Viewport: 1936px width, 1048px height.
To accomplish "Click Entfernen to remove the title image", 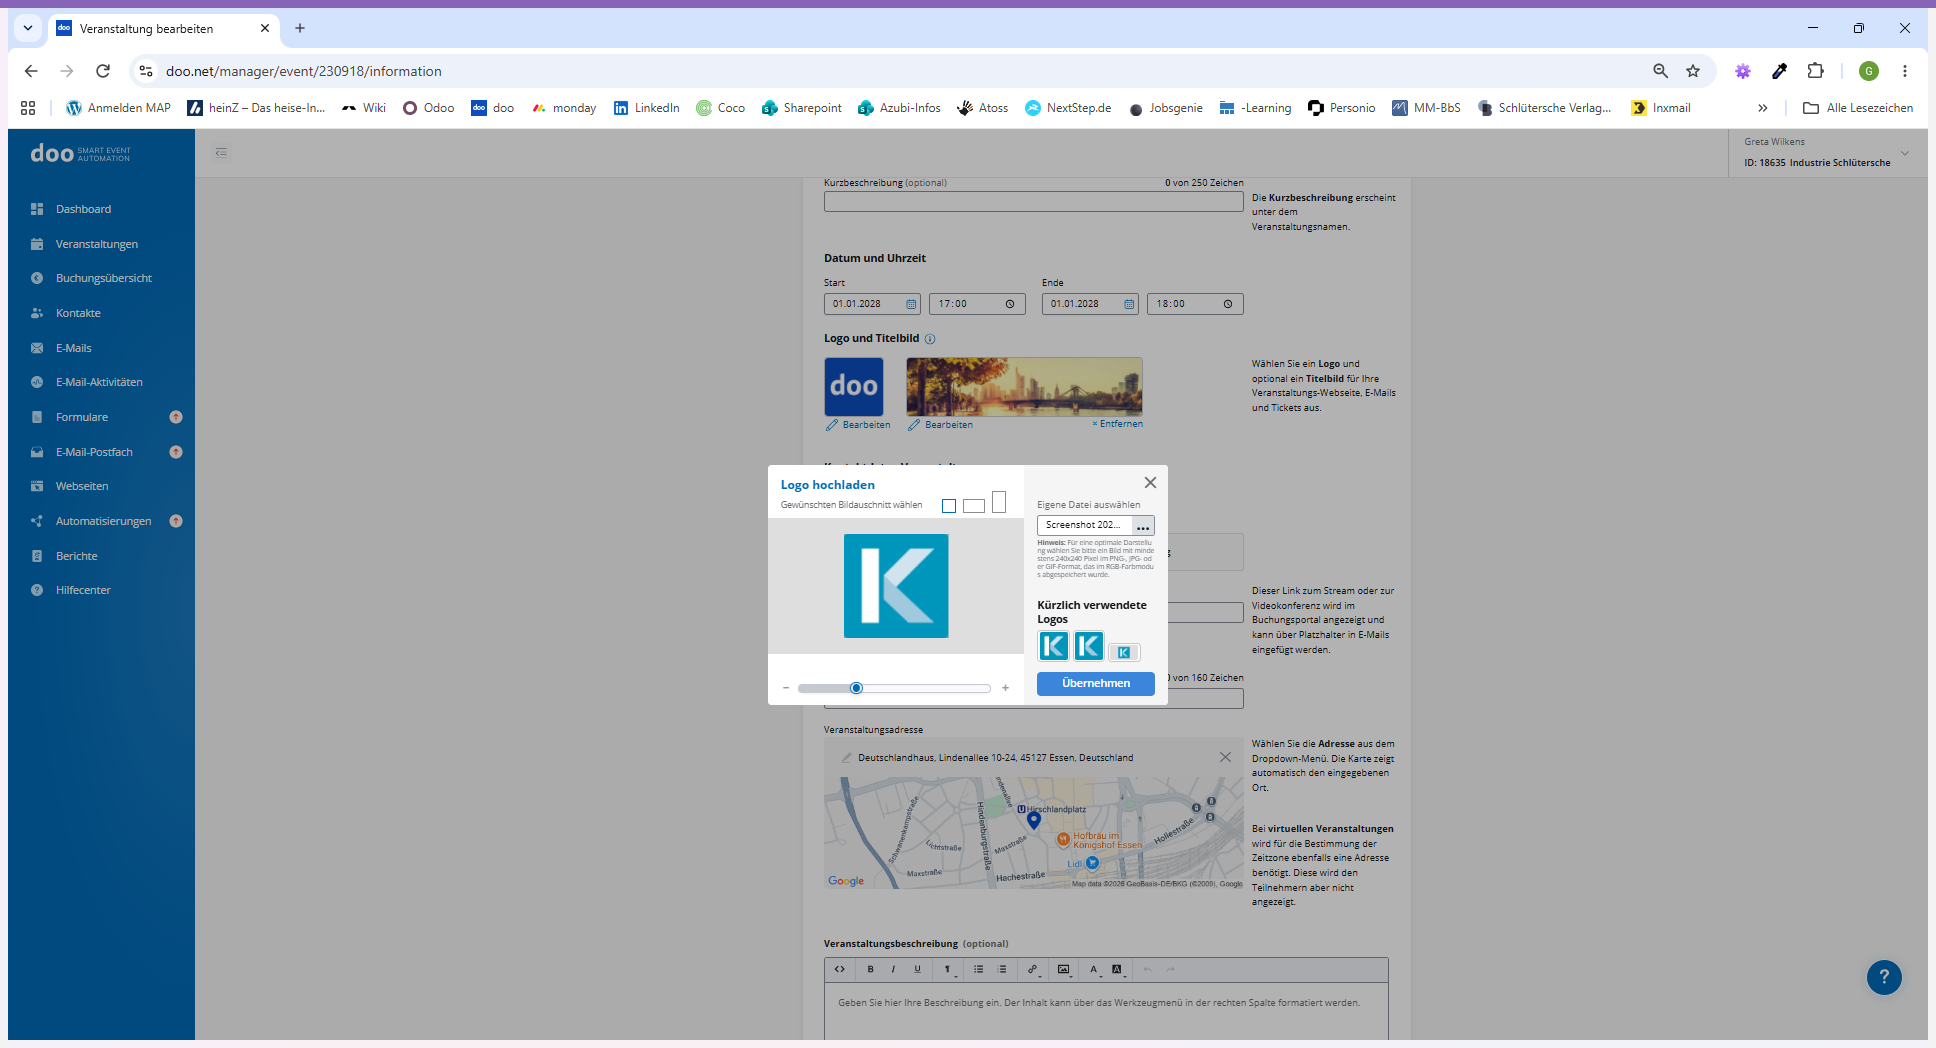I will click(x=1118, y=424).
